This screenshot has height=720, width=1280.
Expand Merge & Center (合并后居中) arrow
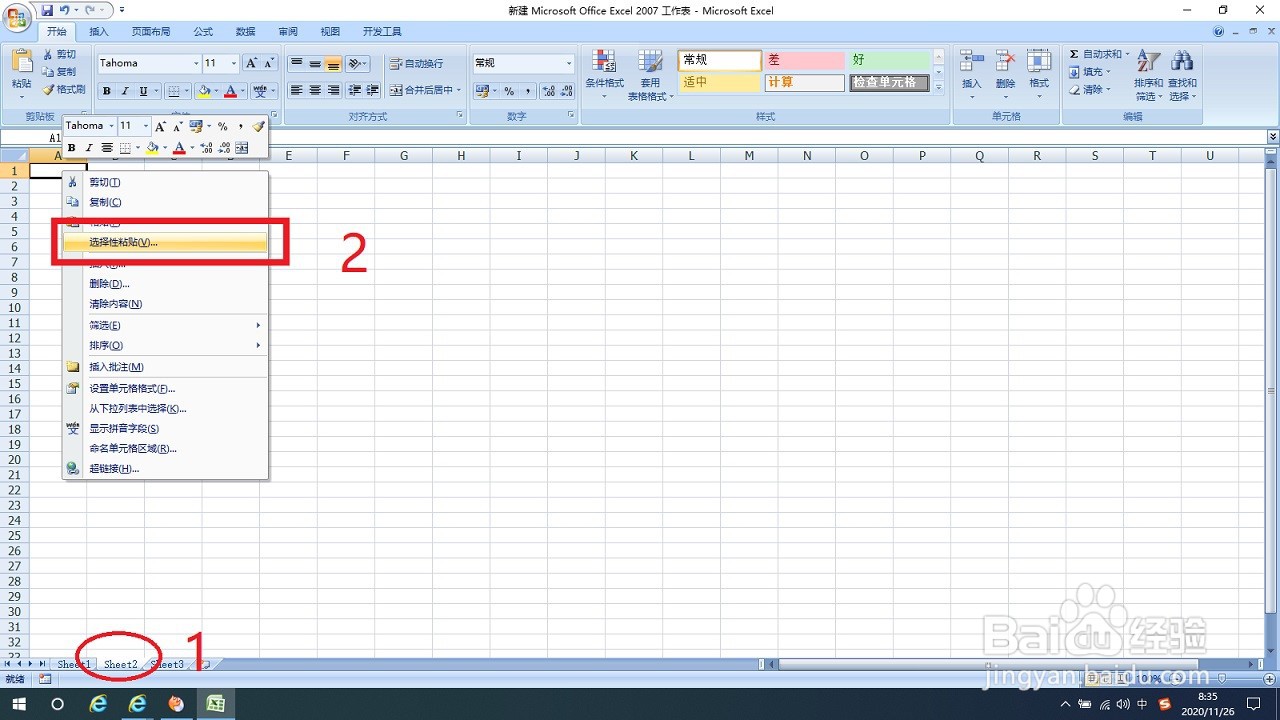tap(459, 90)
